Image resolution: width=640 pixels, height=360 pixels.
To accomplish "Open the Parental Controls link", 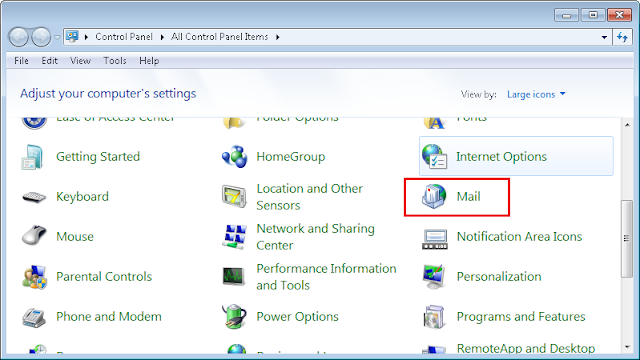I will coord(104,277).
